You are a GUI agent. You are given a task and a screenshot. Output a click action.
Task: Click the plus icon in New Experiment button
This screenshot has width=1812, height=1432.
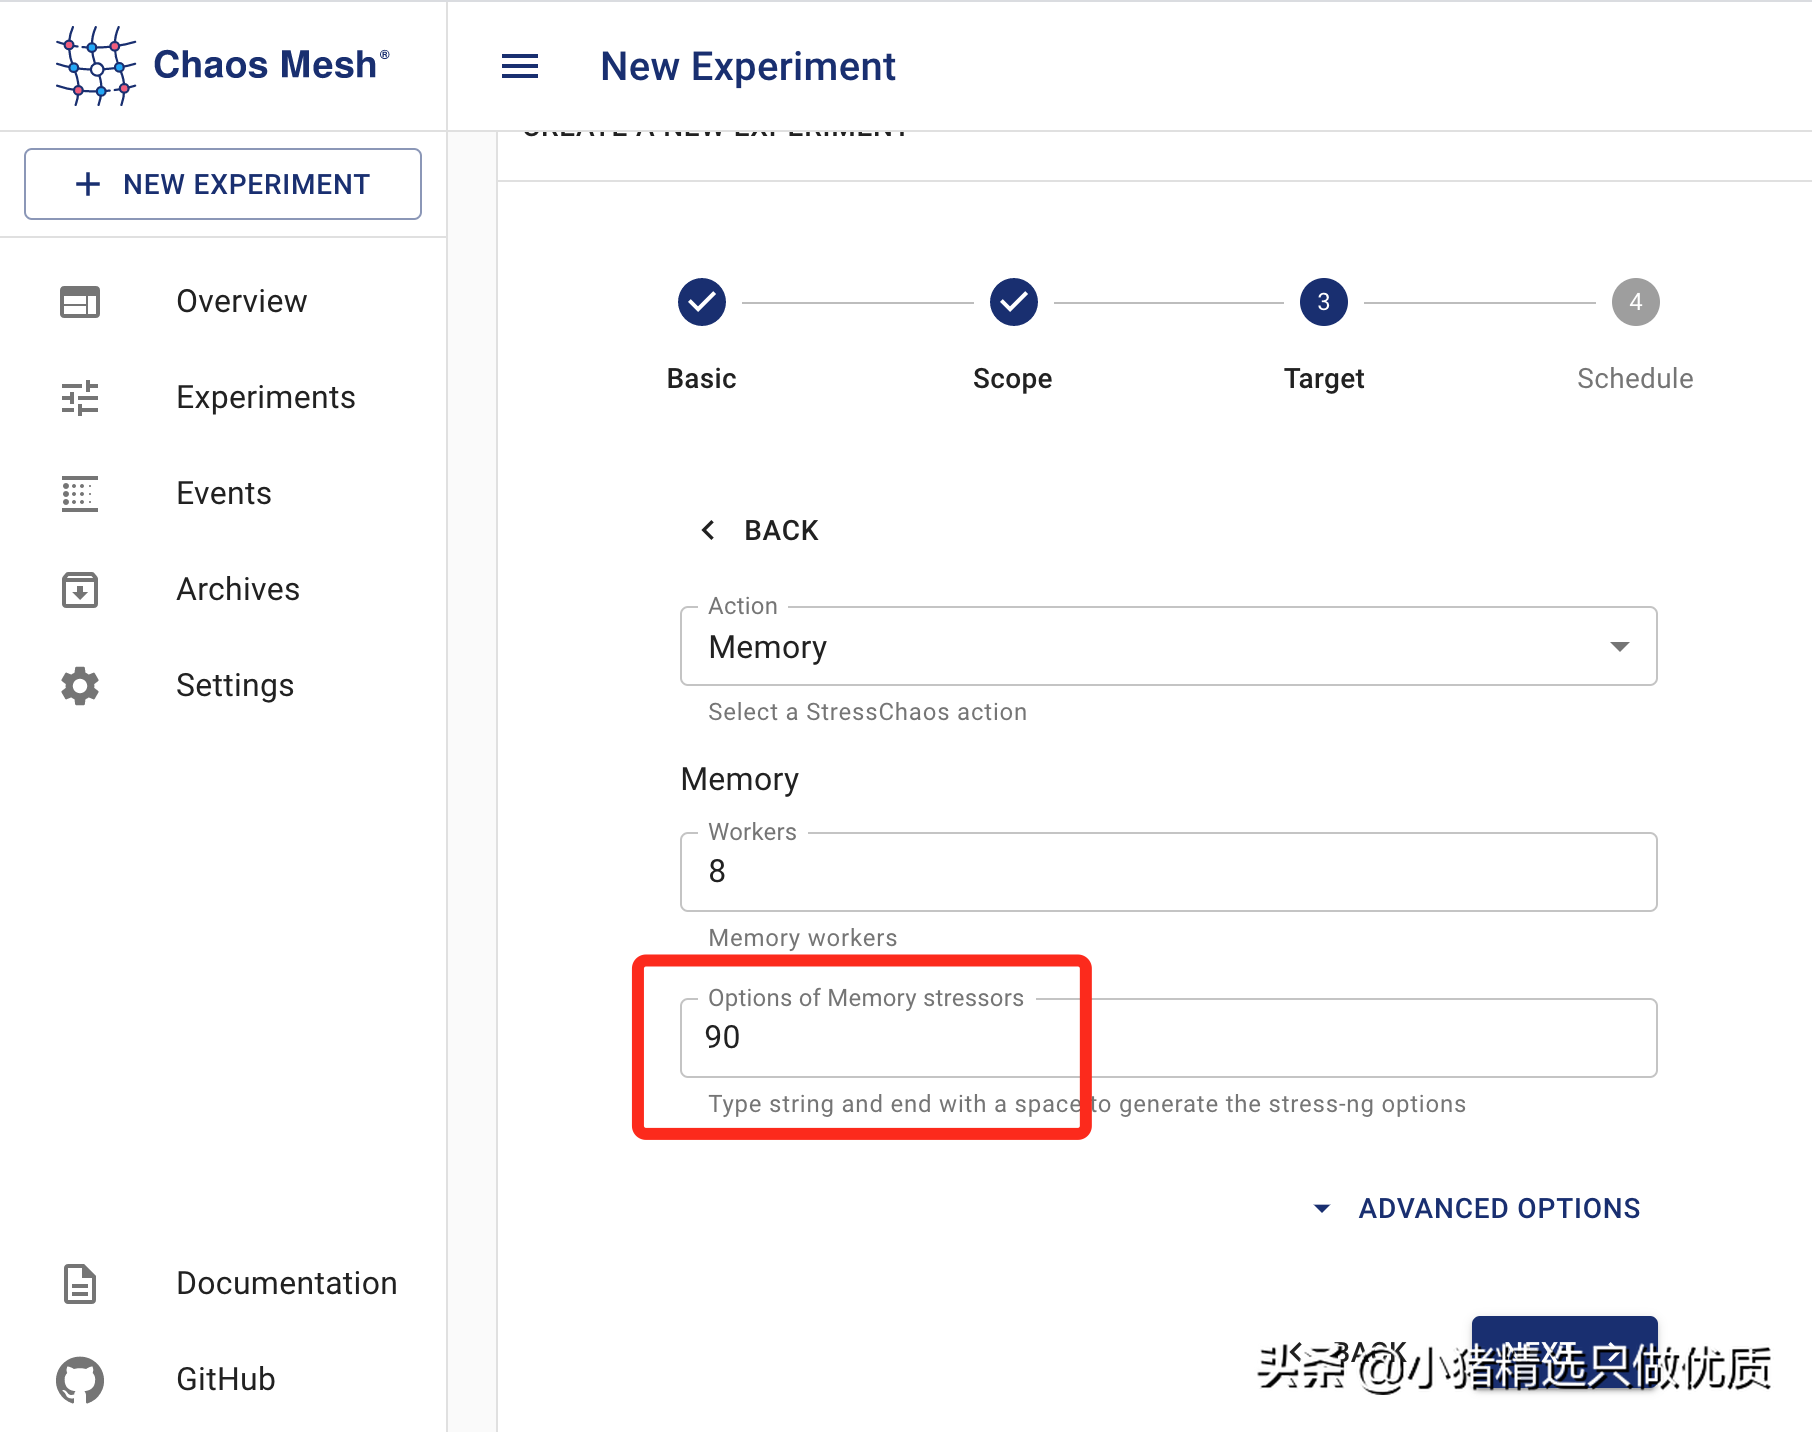[x=88, y=184]
